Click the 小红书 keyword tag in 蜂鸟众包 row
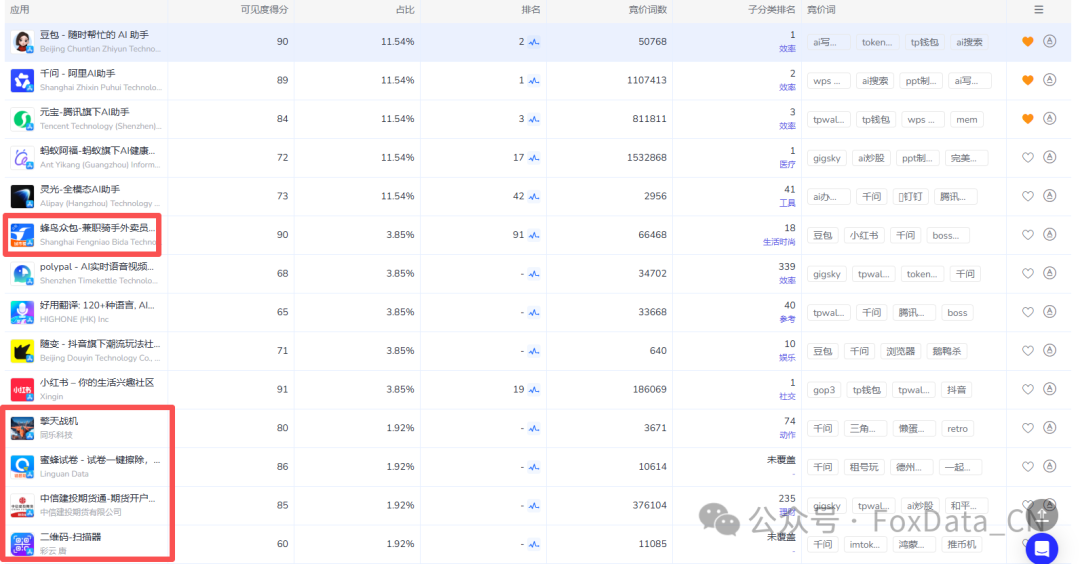The height and width of the screenshot is (564, 1080). click(864, 236)
